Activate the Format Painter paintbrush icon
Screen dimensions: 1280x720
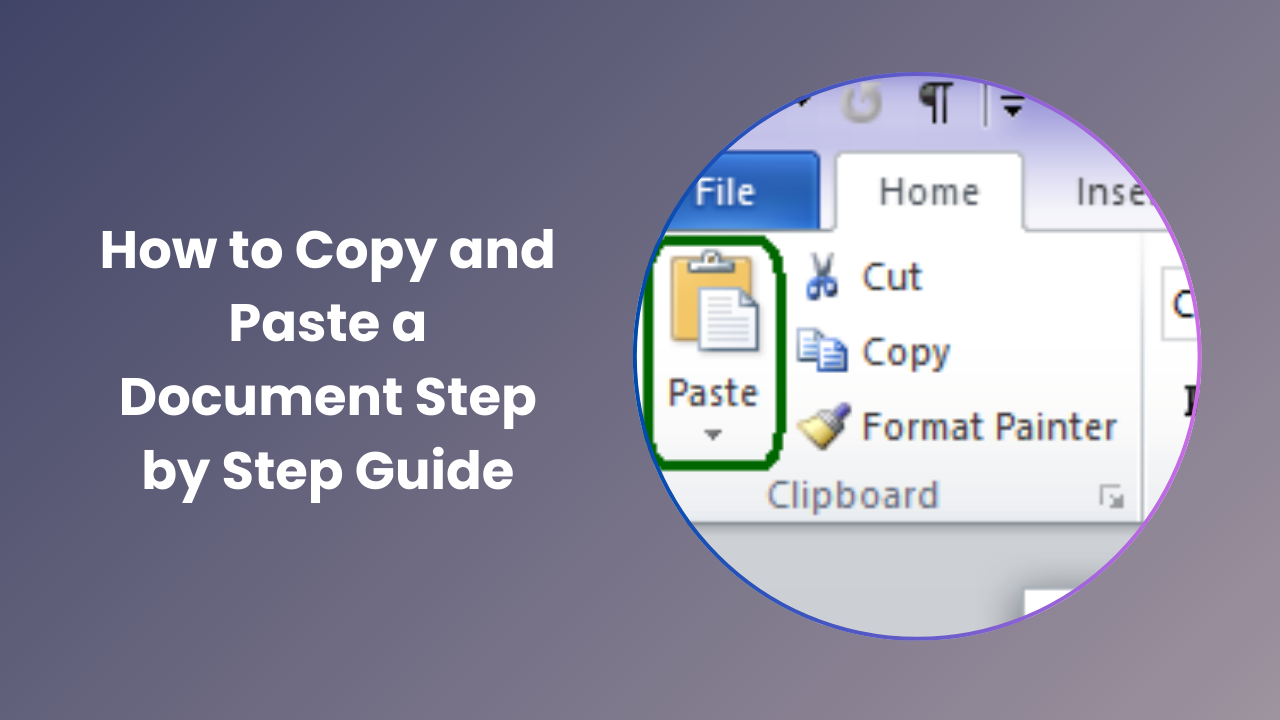tap(822, 424)
